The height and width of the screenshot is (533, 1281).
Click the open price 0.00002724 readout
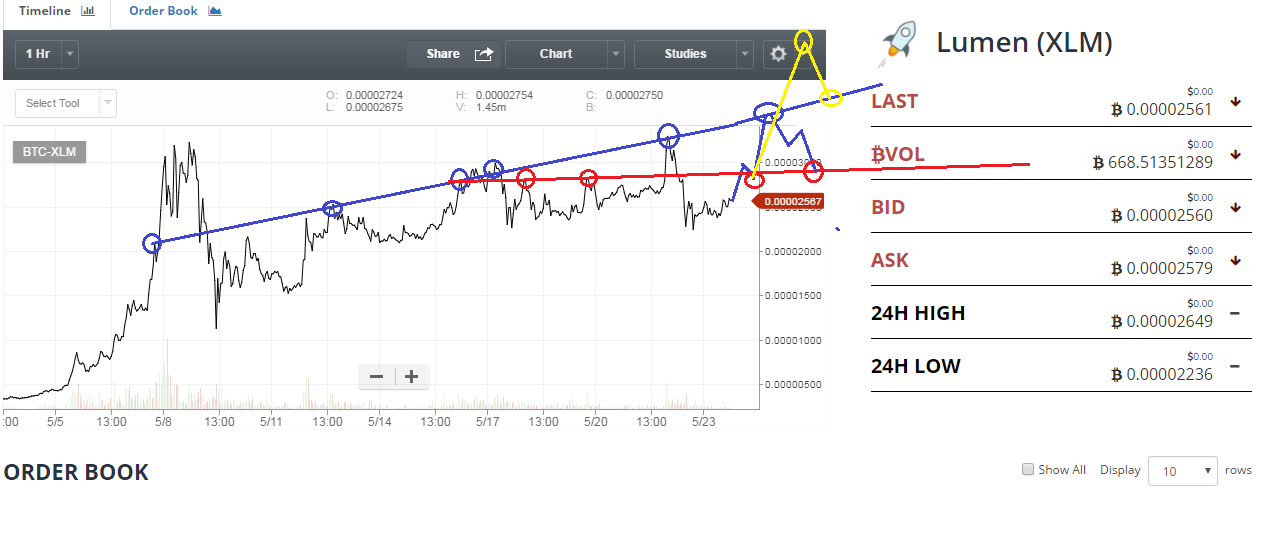click(x=374, y=95)
